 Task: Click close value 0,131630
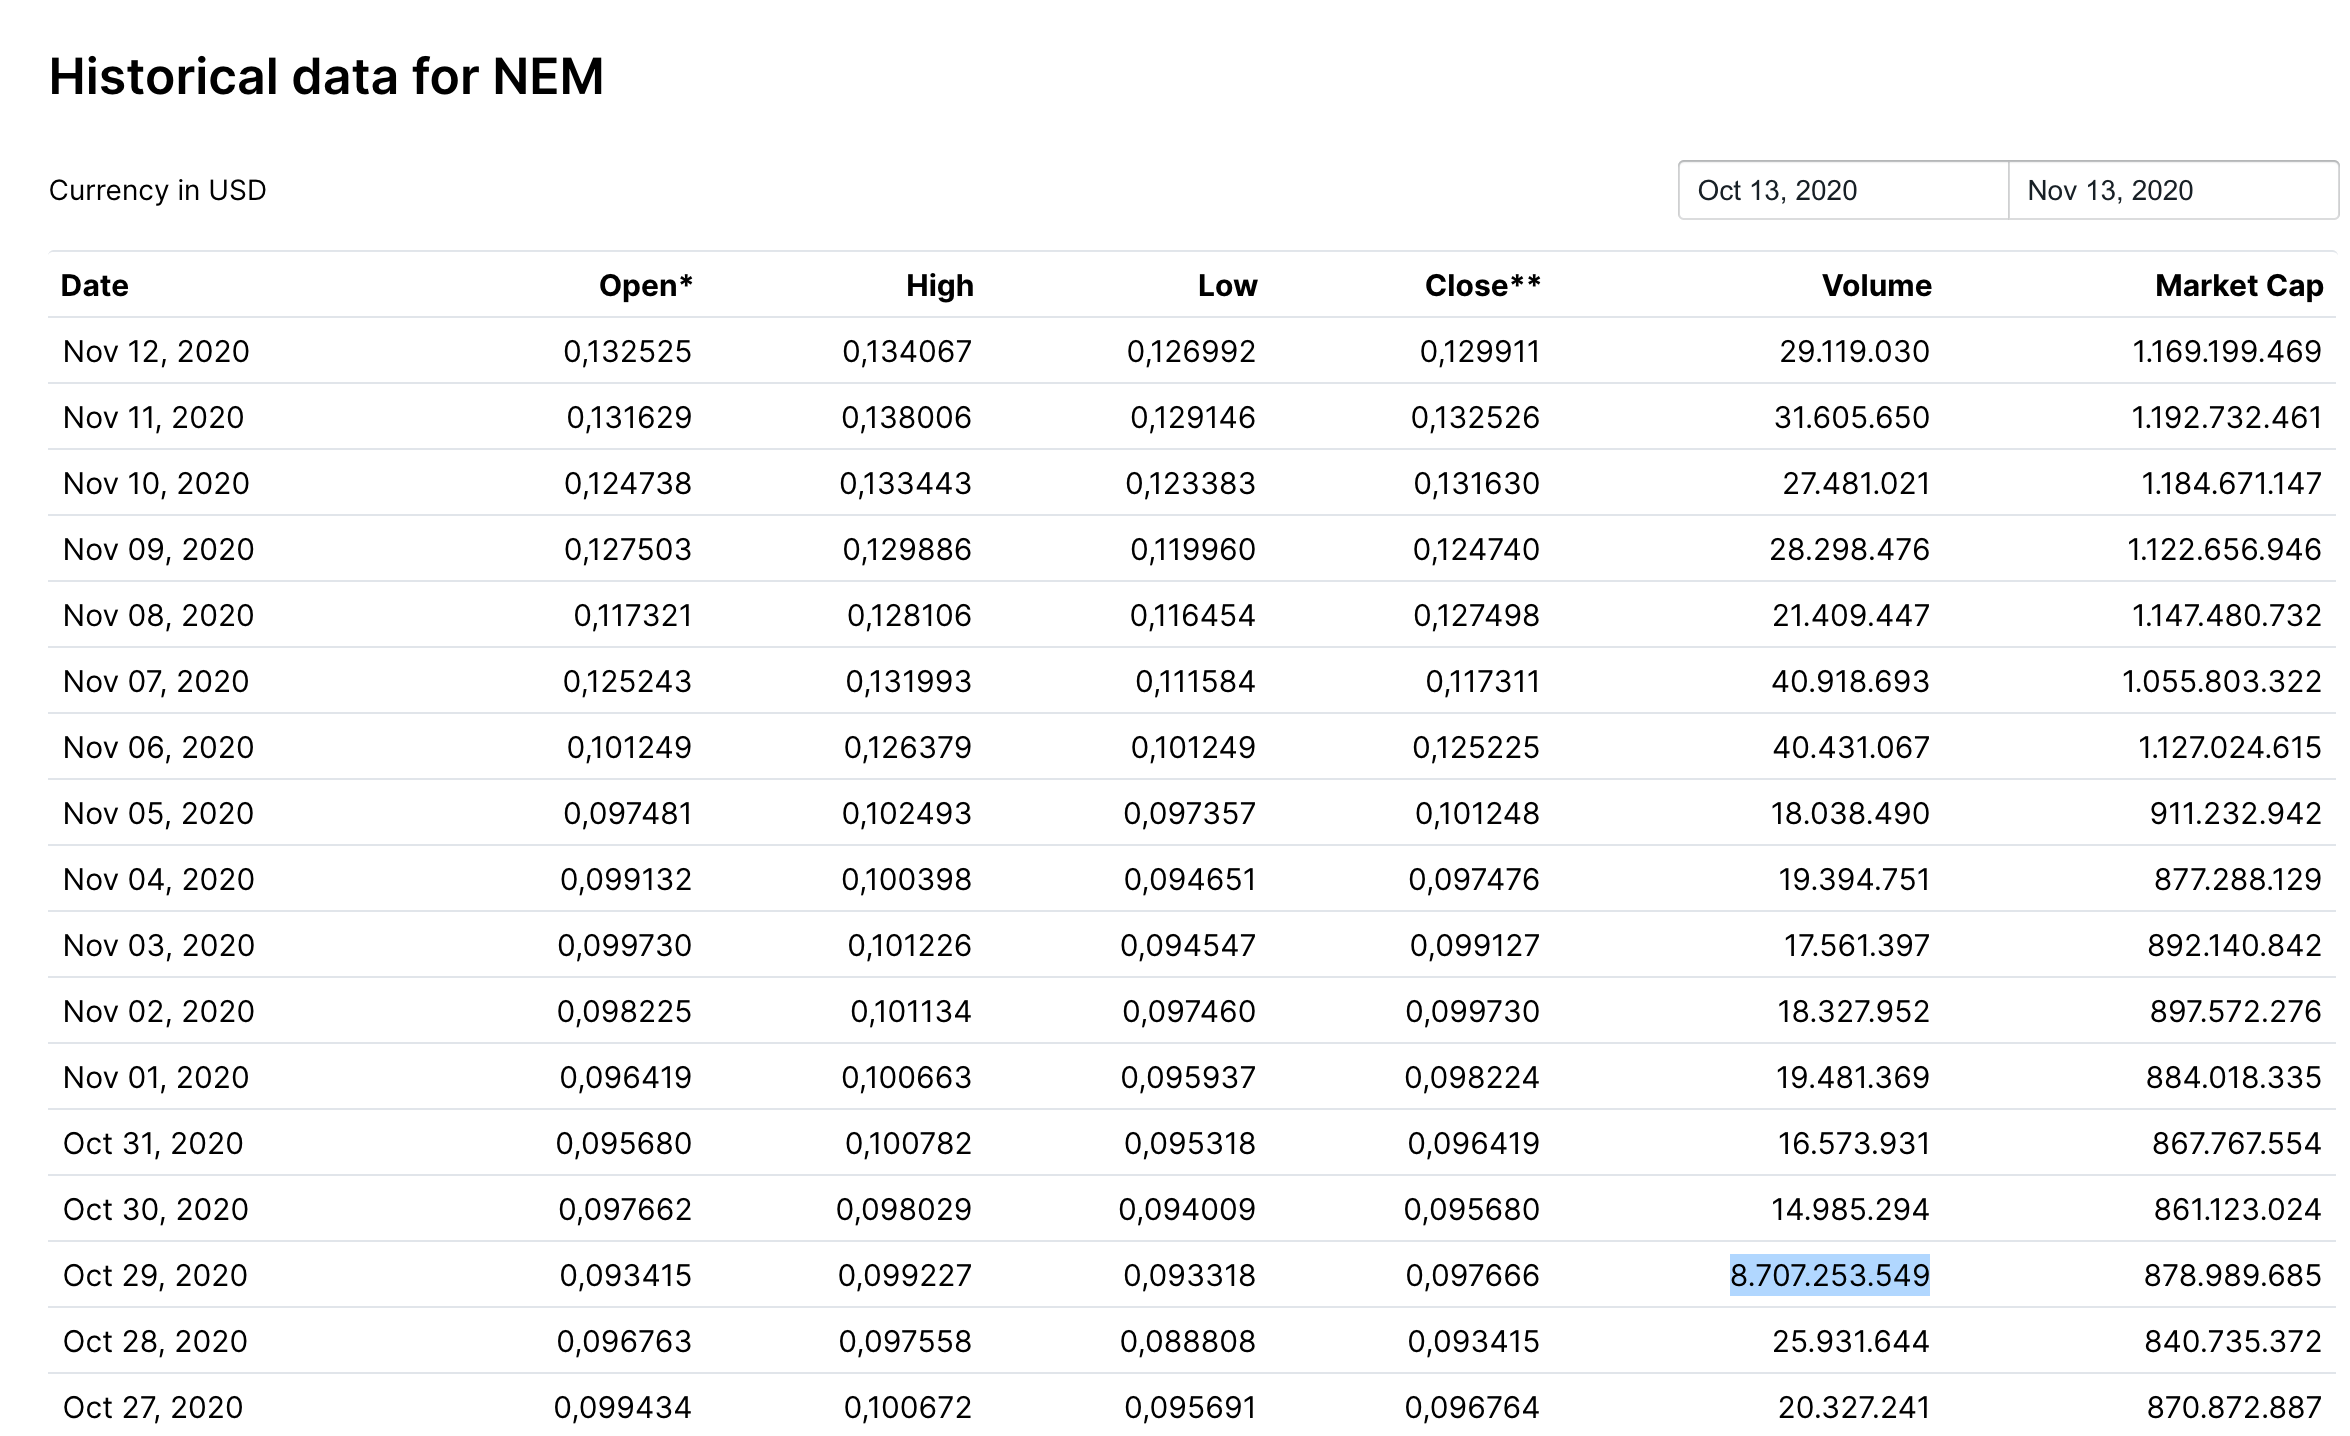click(x=1476, y=484)
